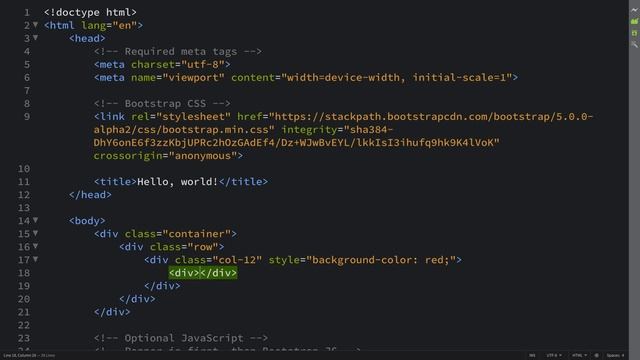Click the "background-color: red;" style value
Image resolution: width=640 pixels, height=360 pixels.
pyautogui.click(x=381, y=260)
